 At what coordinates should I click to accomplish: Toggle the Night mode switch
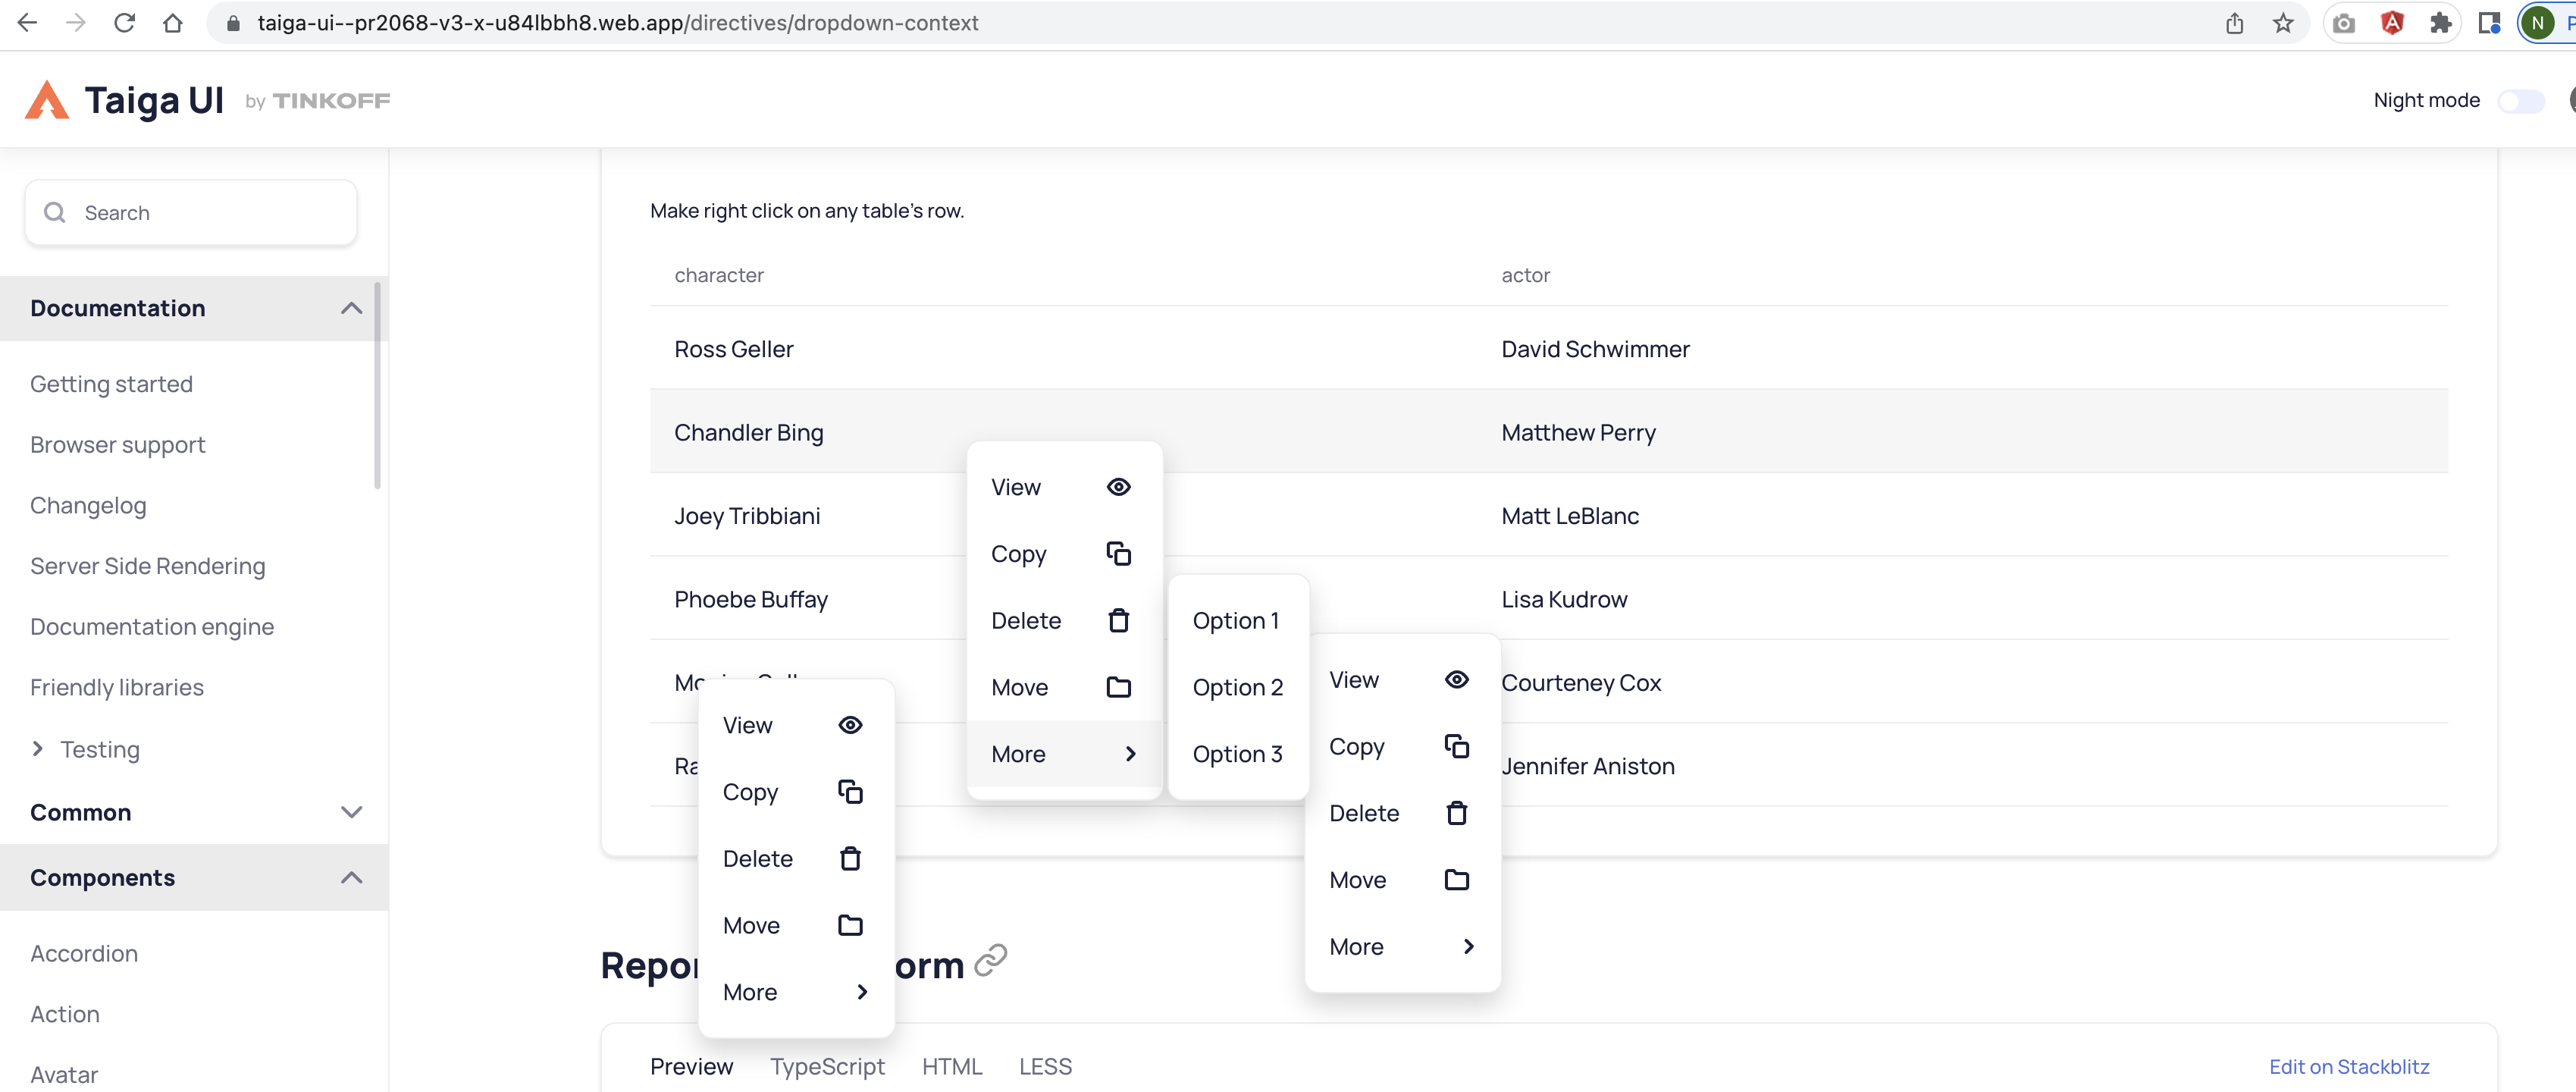pyautogui.click(x=2520, y=101)
